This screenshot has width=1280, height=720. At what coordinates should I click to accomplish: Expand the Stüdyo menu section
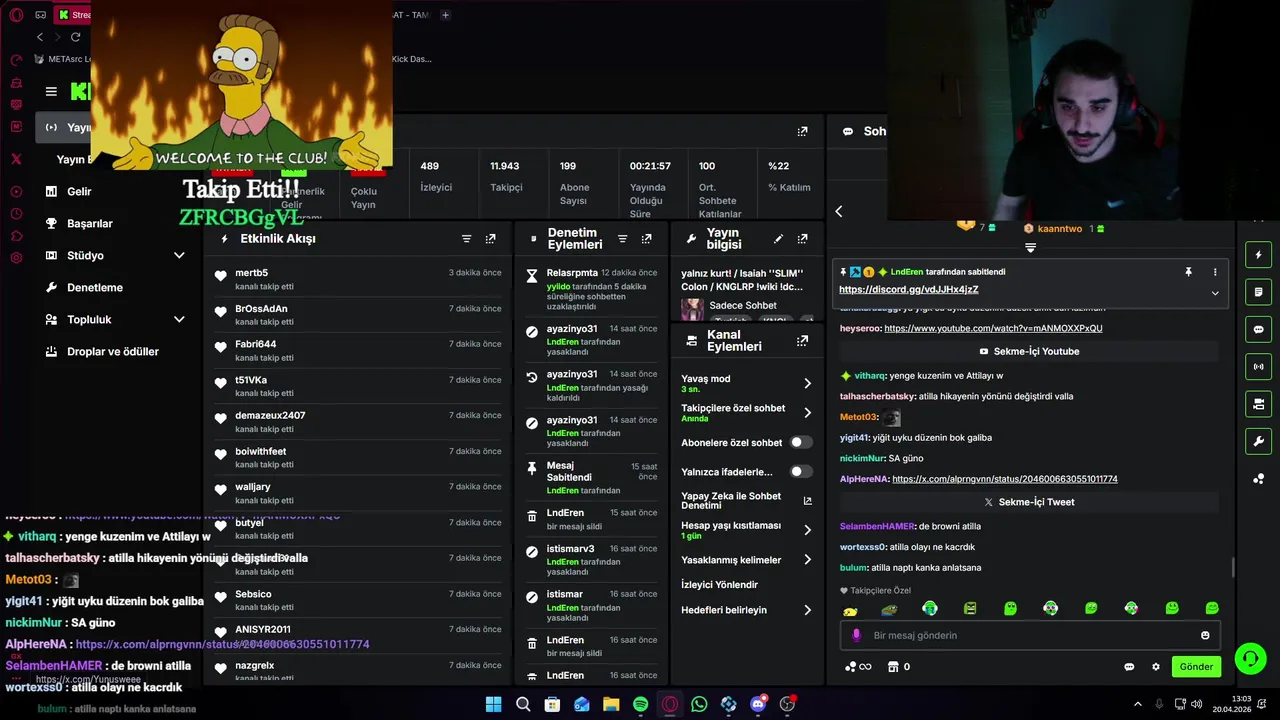pos(179,256)
